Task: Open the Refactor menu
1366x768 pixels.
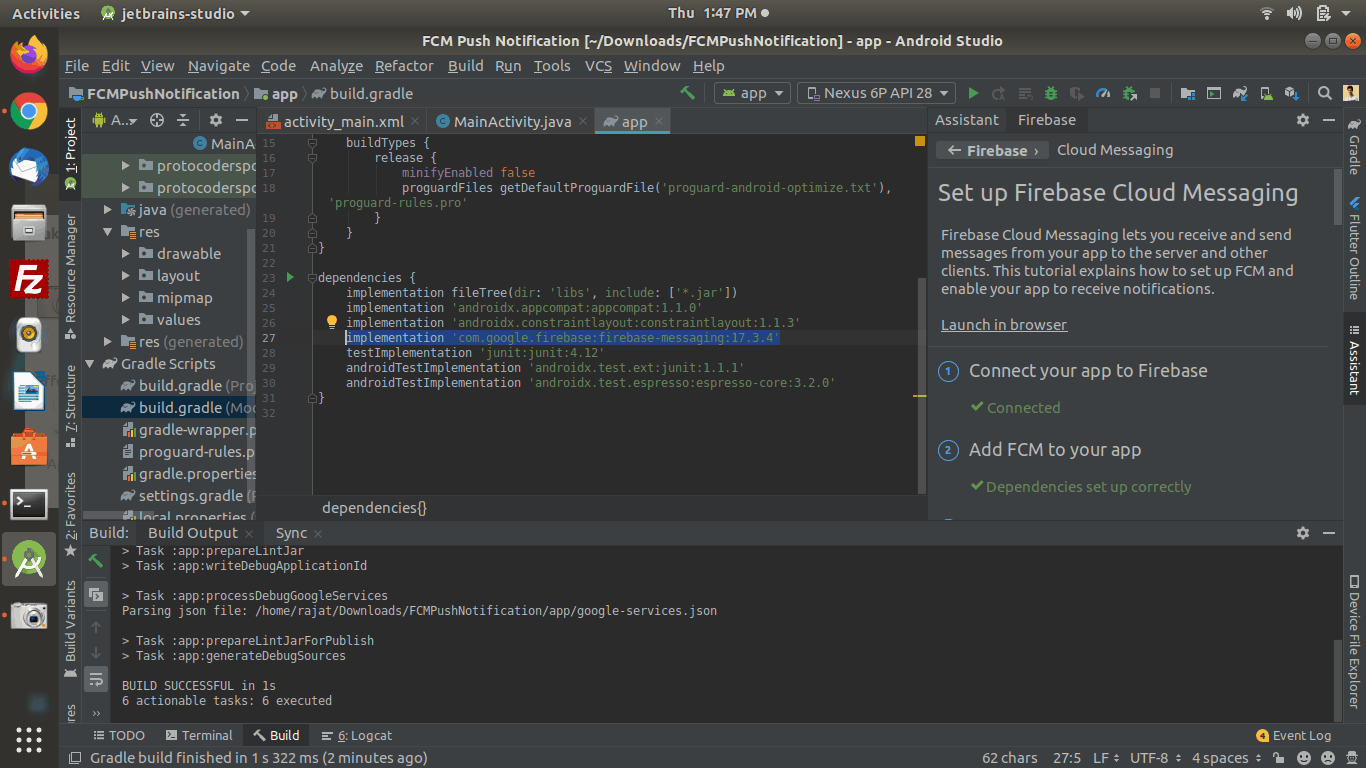Action: (x=404, y=66)
